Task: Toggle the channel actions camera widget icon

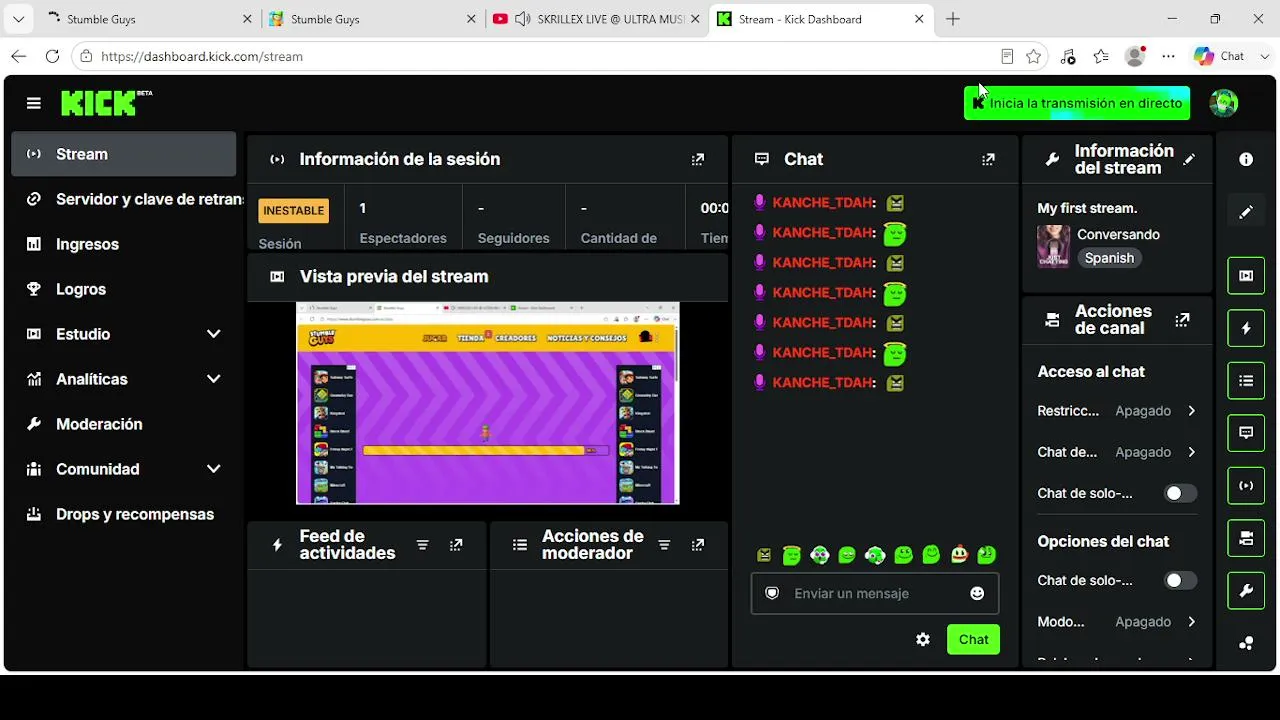Action: tap(1246, 538)
